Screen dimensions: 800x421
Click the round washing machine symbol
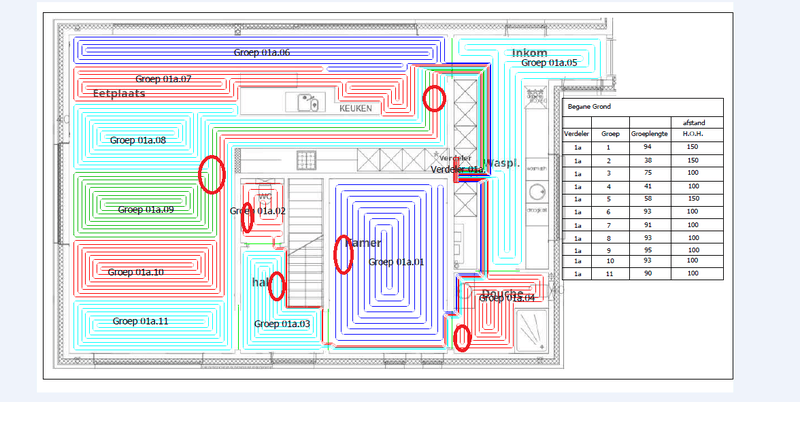point(537,193)
